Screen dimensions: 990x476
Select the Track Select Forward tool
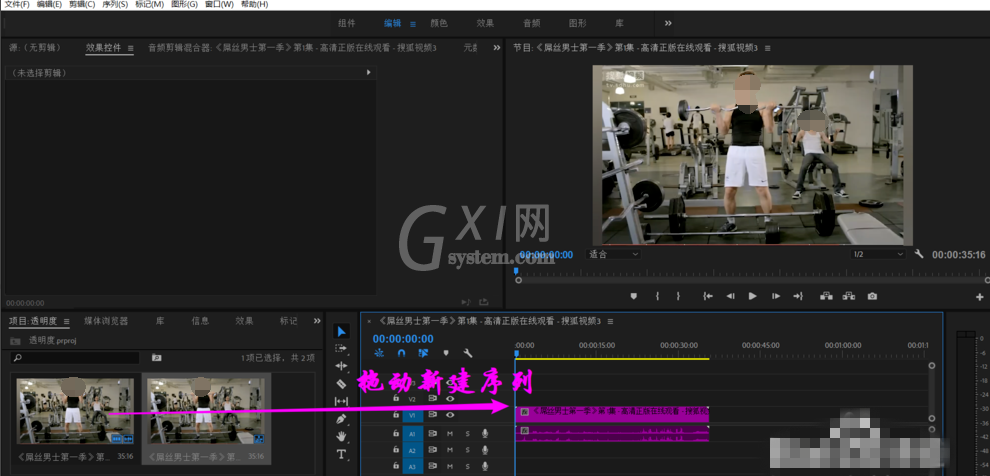[x=341, y=348]
